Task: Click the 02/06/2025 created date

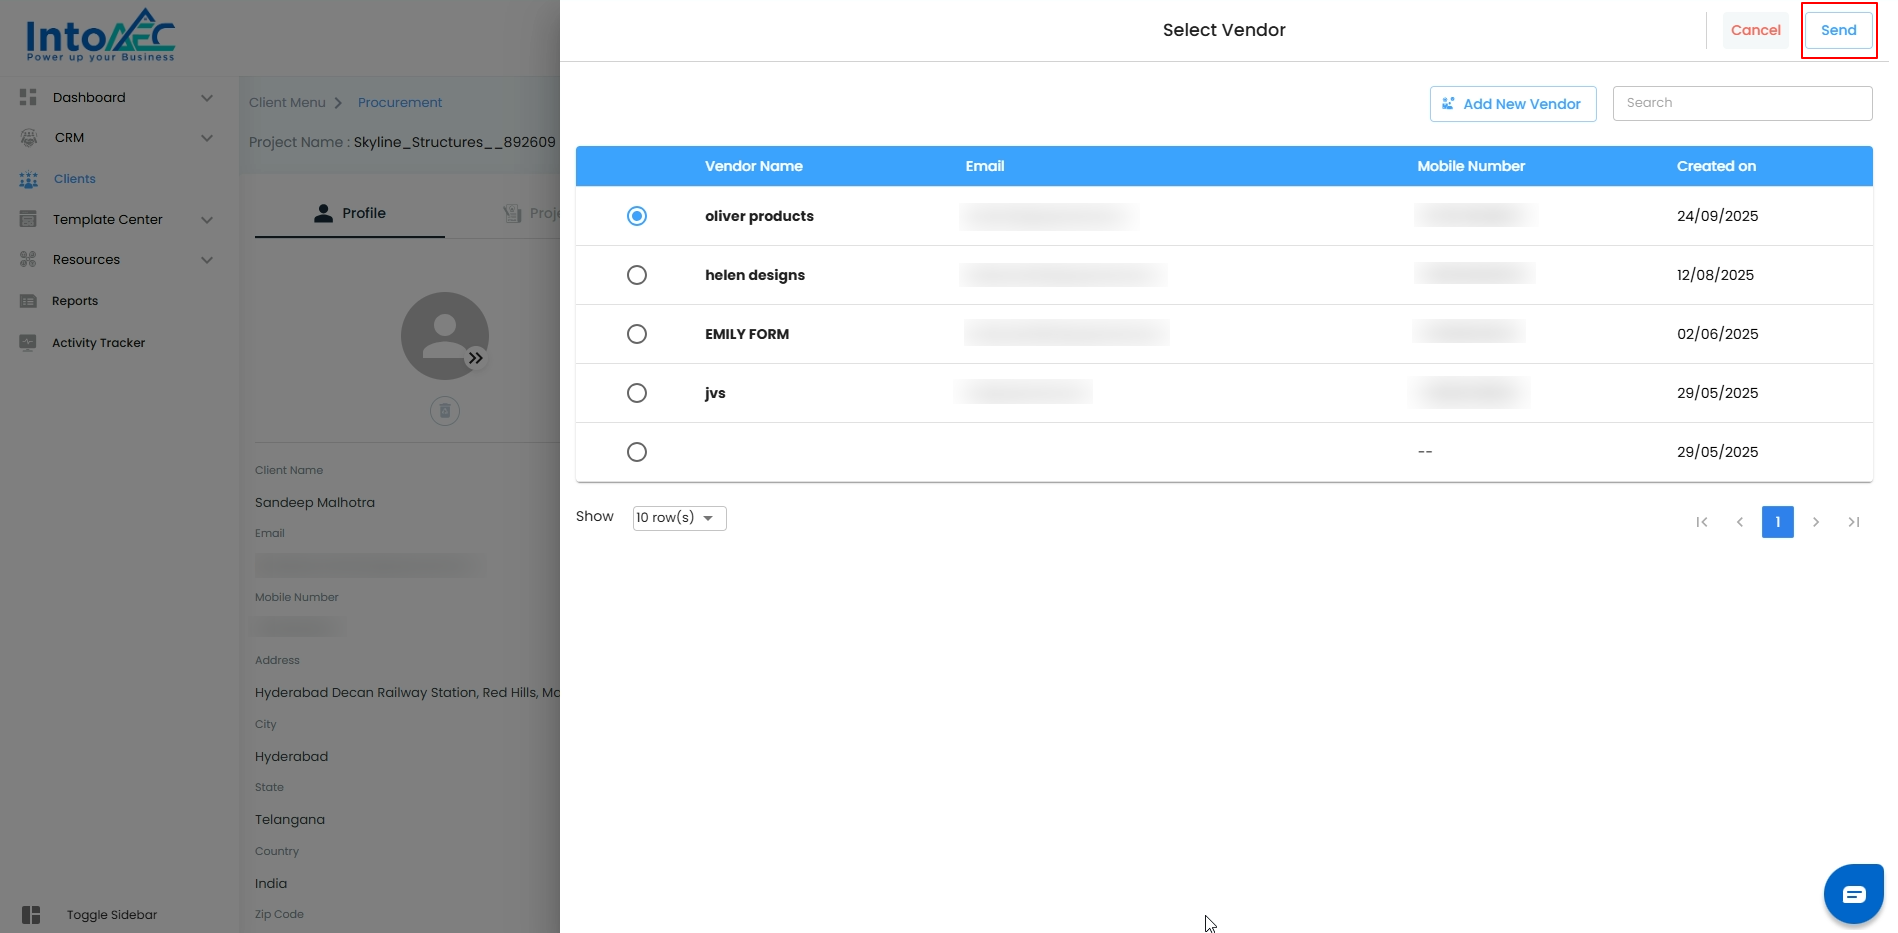Action: point(1717,334)
